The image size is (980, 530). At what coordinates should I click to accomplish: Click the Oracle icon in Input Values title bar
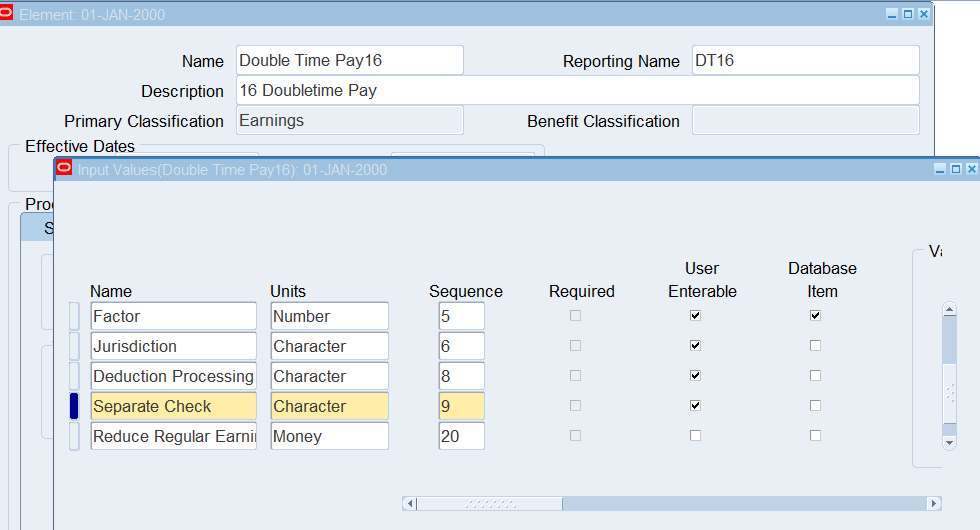(x=64, y=169)
